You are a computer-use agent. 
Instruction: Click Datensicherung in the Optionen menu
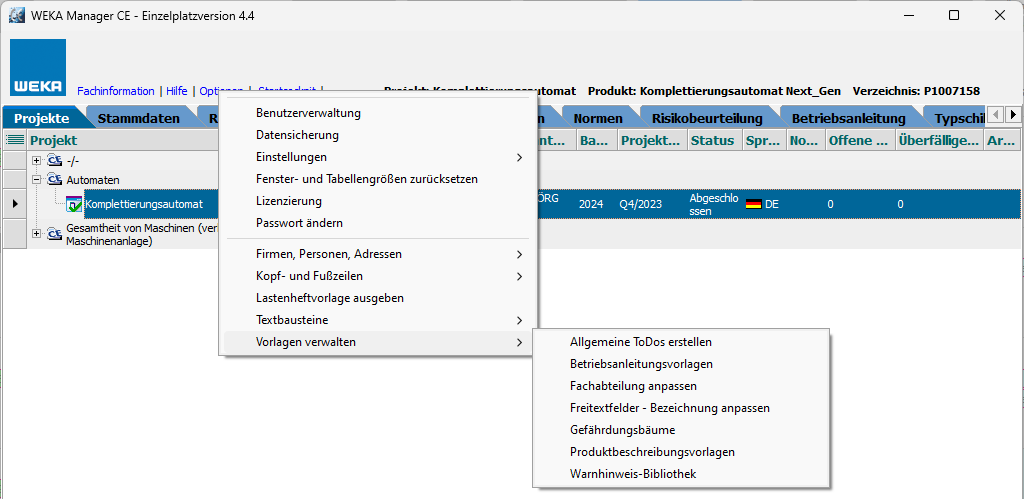[297, 135]
